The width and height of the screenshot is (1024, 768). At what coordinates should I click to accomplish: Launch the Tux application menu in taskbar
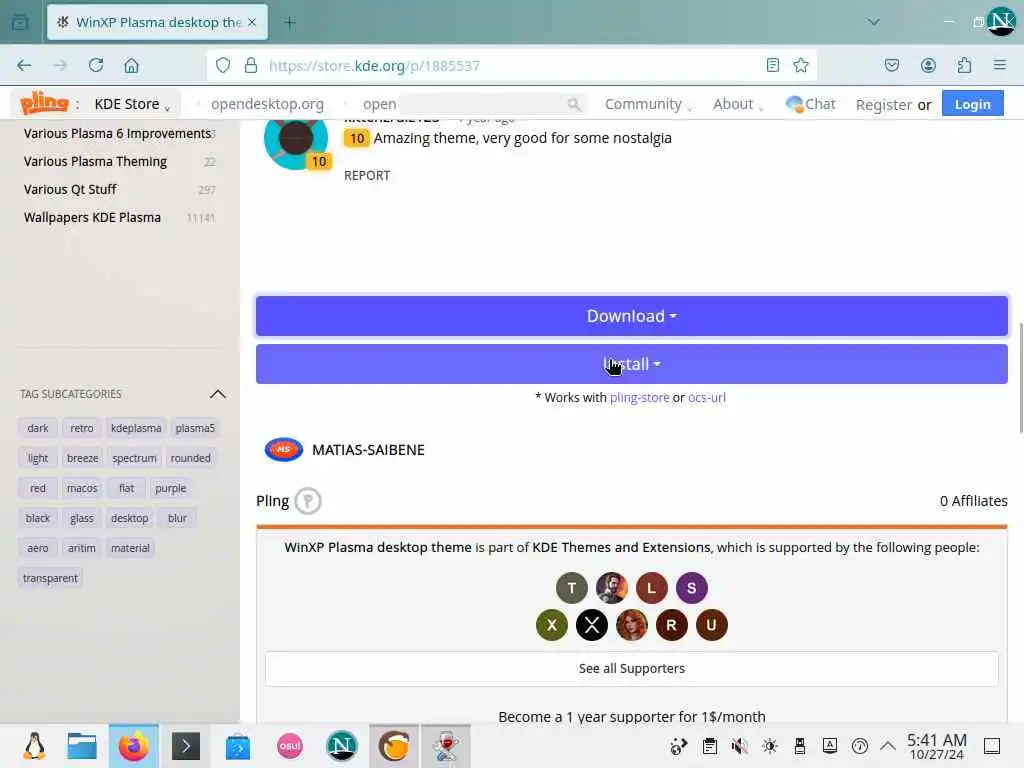[34, 746]
